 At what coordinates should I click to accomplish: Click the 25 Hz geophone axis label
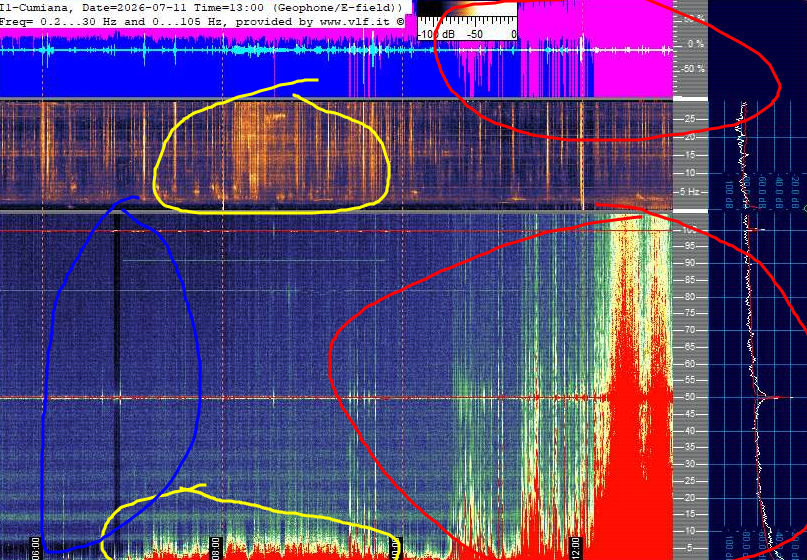[689, 119]
